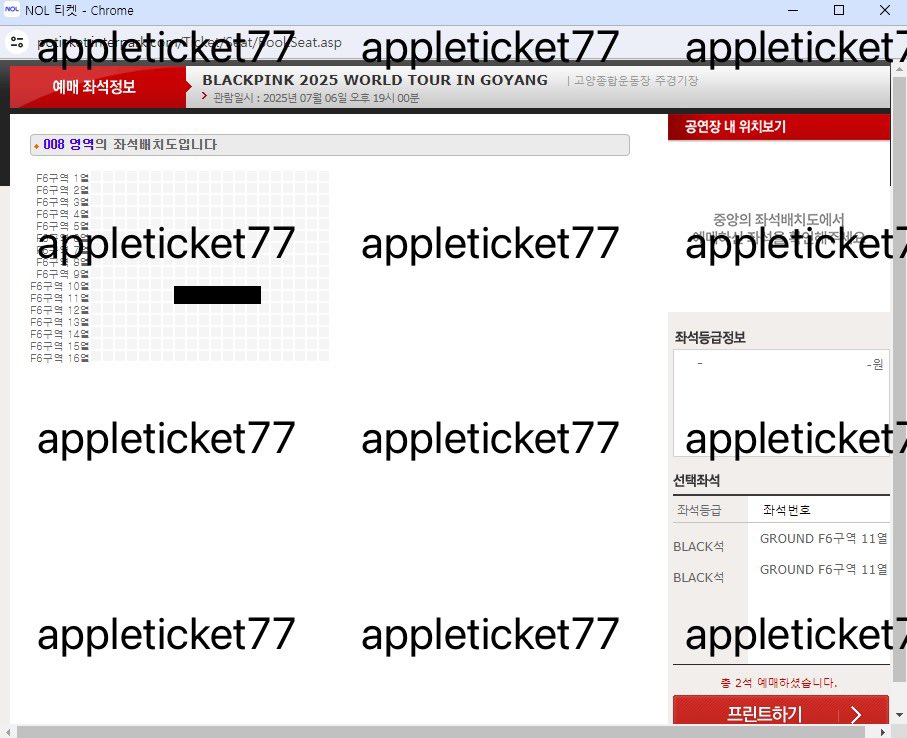Viewport: 907px width, 738px height.
Task: Click the 좌석등급 column header
Action: pyautogui.click(x=699, y=510)
